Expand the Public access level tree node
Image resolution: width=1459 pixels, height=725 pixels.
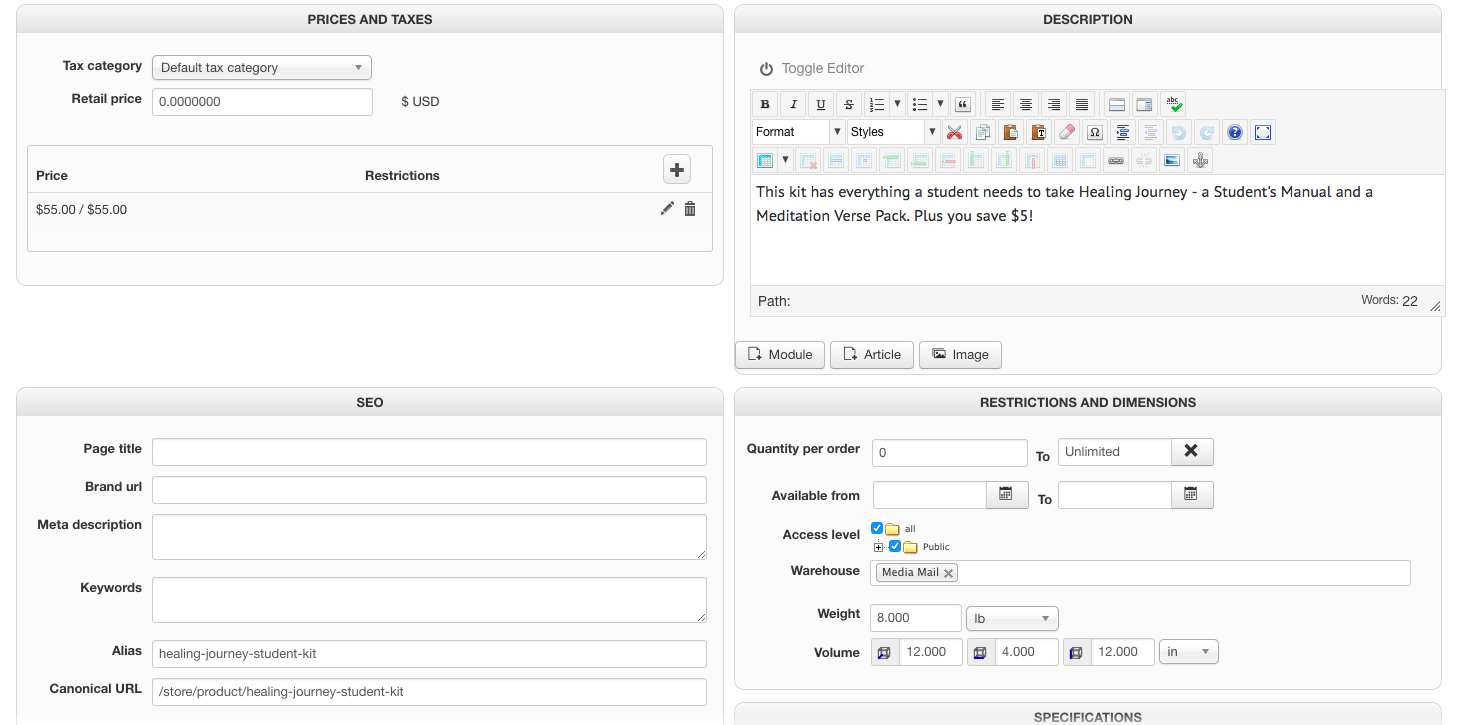[879, 547]
